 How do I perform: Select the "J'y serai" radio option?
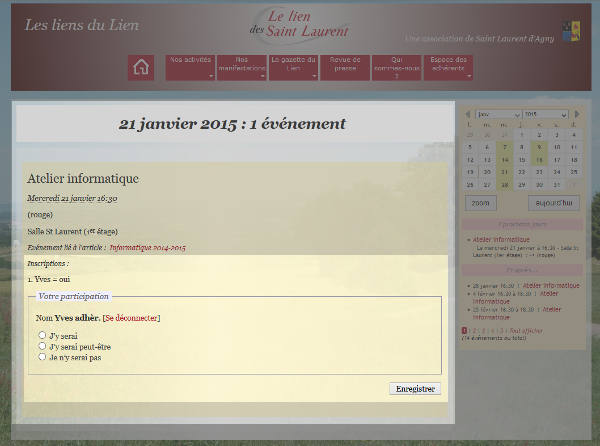[42, 336]
